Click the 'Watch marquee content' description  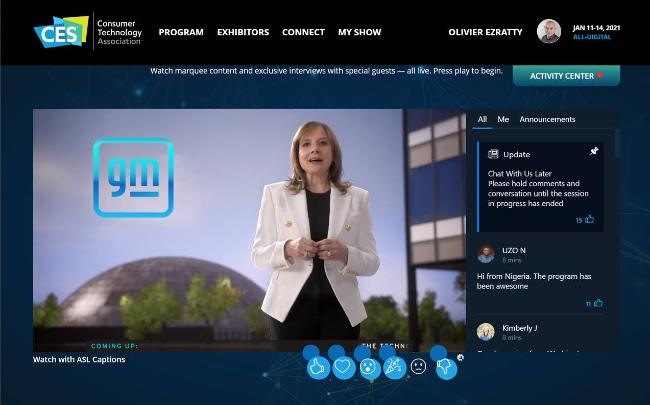click(326, 71)
